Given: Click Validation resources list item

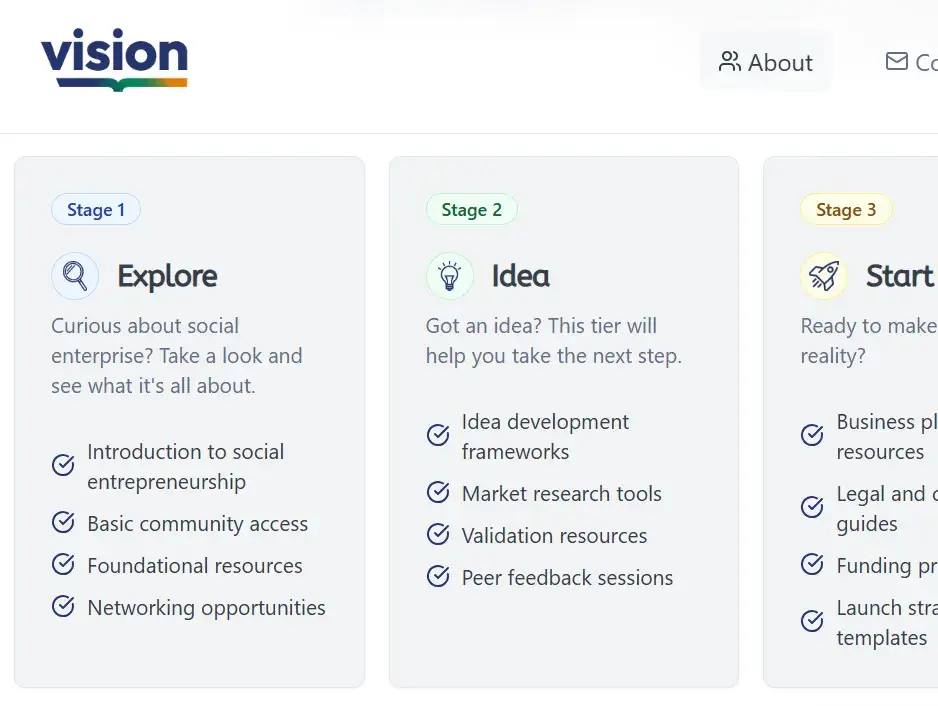Looking at the screenshot, I should click(x=554, y=535).
